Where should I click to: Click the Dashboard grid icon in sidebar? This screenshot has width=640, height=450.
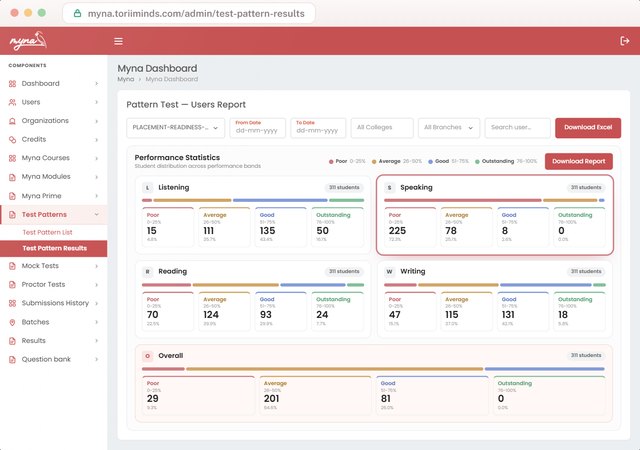[x=12, y=84]
